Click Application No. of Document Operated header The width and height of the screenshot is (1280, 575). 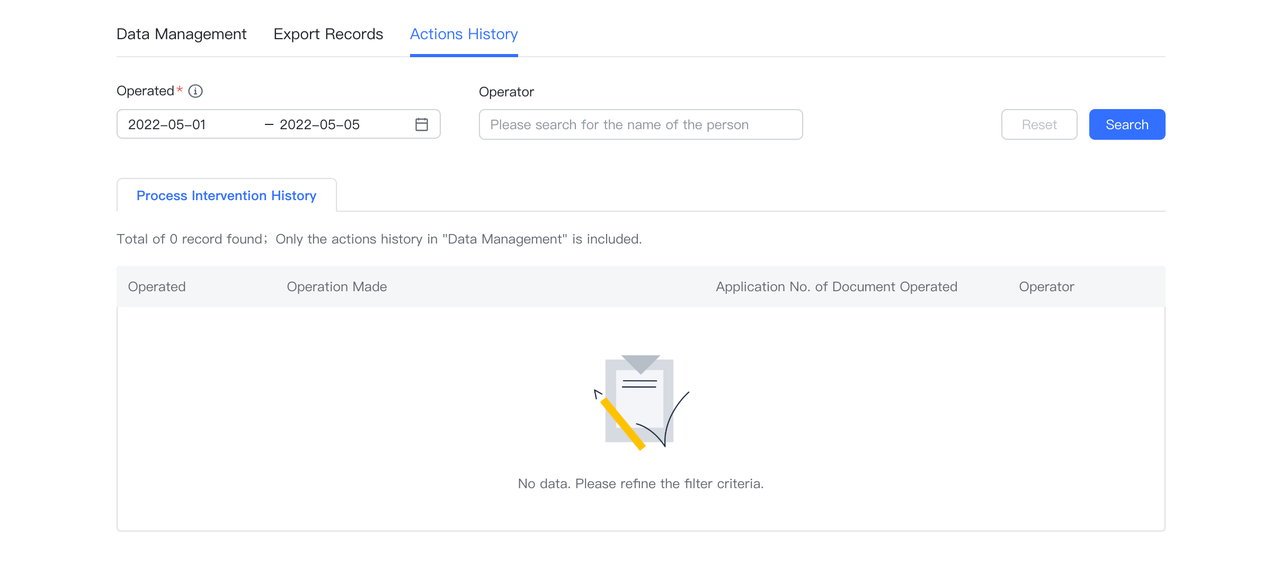pyautogui.click(x=836, y=287)
